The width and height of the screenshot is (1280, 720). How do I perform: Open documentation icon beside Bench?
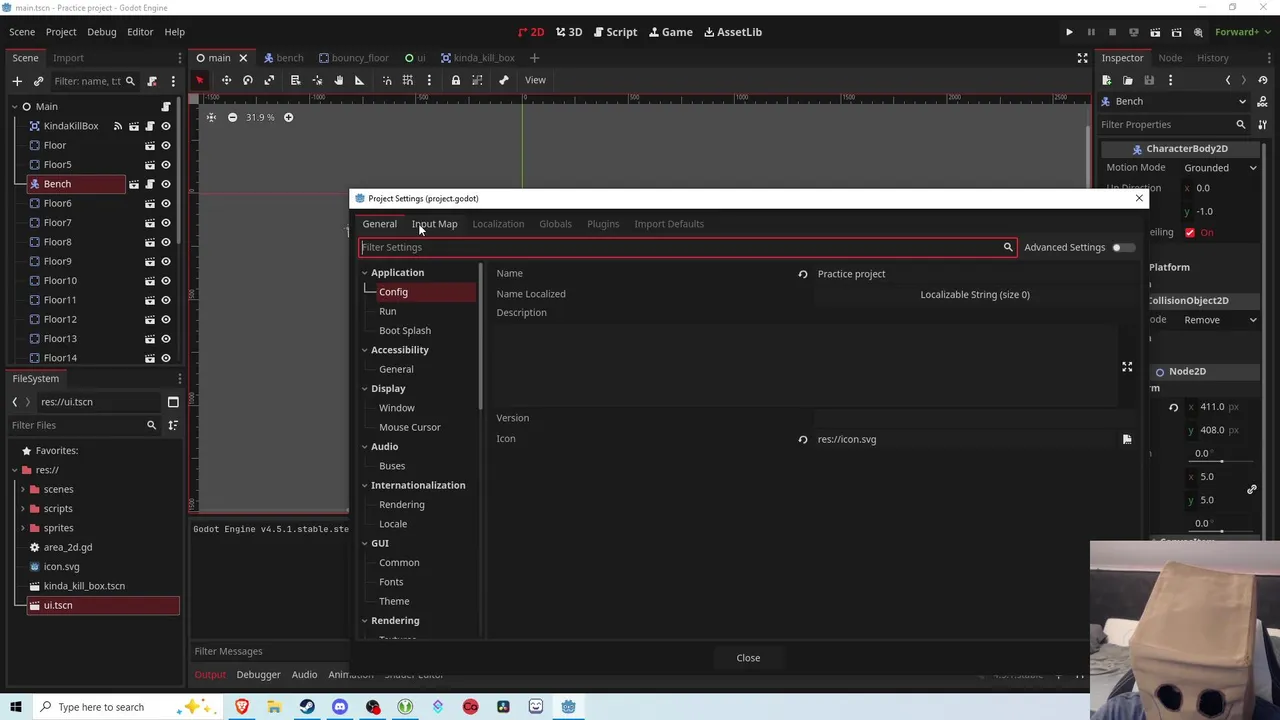point(1263,101)
